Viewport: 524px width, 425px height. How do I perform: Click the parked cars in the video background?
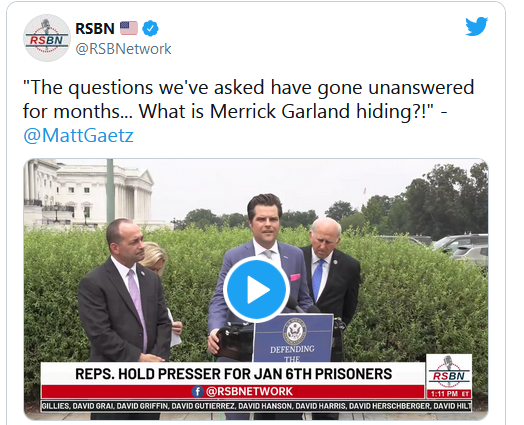point(460,248)
